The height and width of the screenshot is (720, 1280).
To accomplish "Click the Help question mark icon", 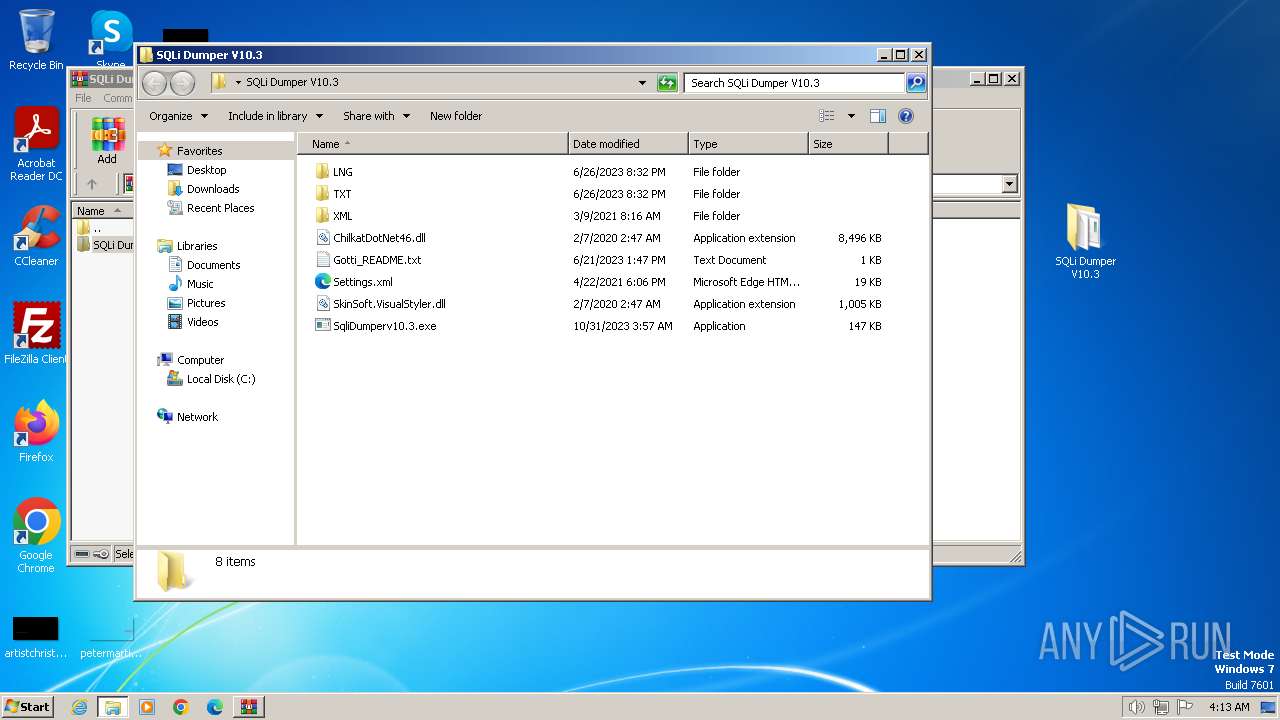I will (x=905, y=116).
